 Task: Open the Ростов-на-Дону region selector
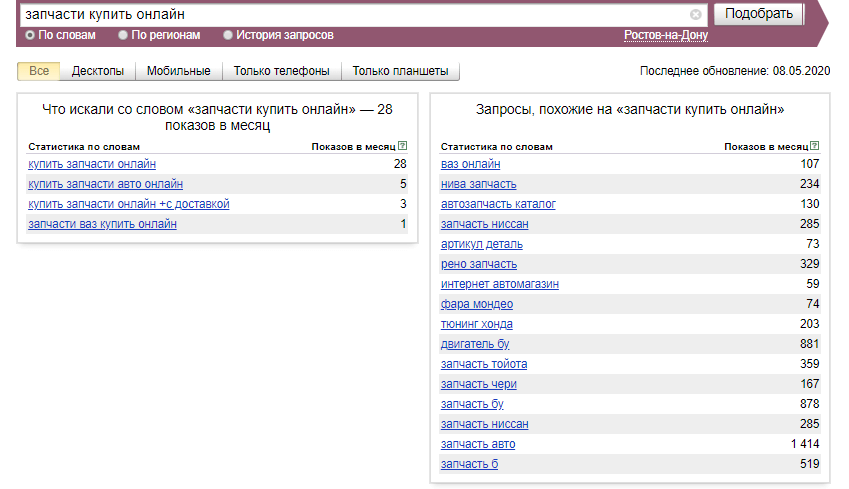(665, 35)
